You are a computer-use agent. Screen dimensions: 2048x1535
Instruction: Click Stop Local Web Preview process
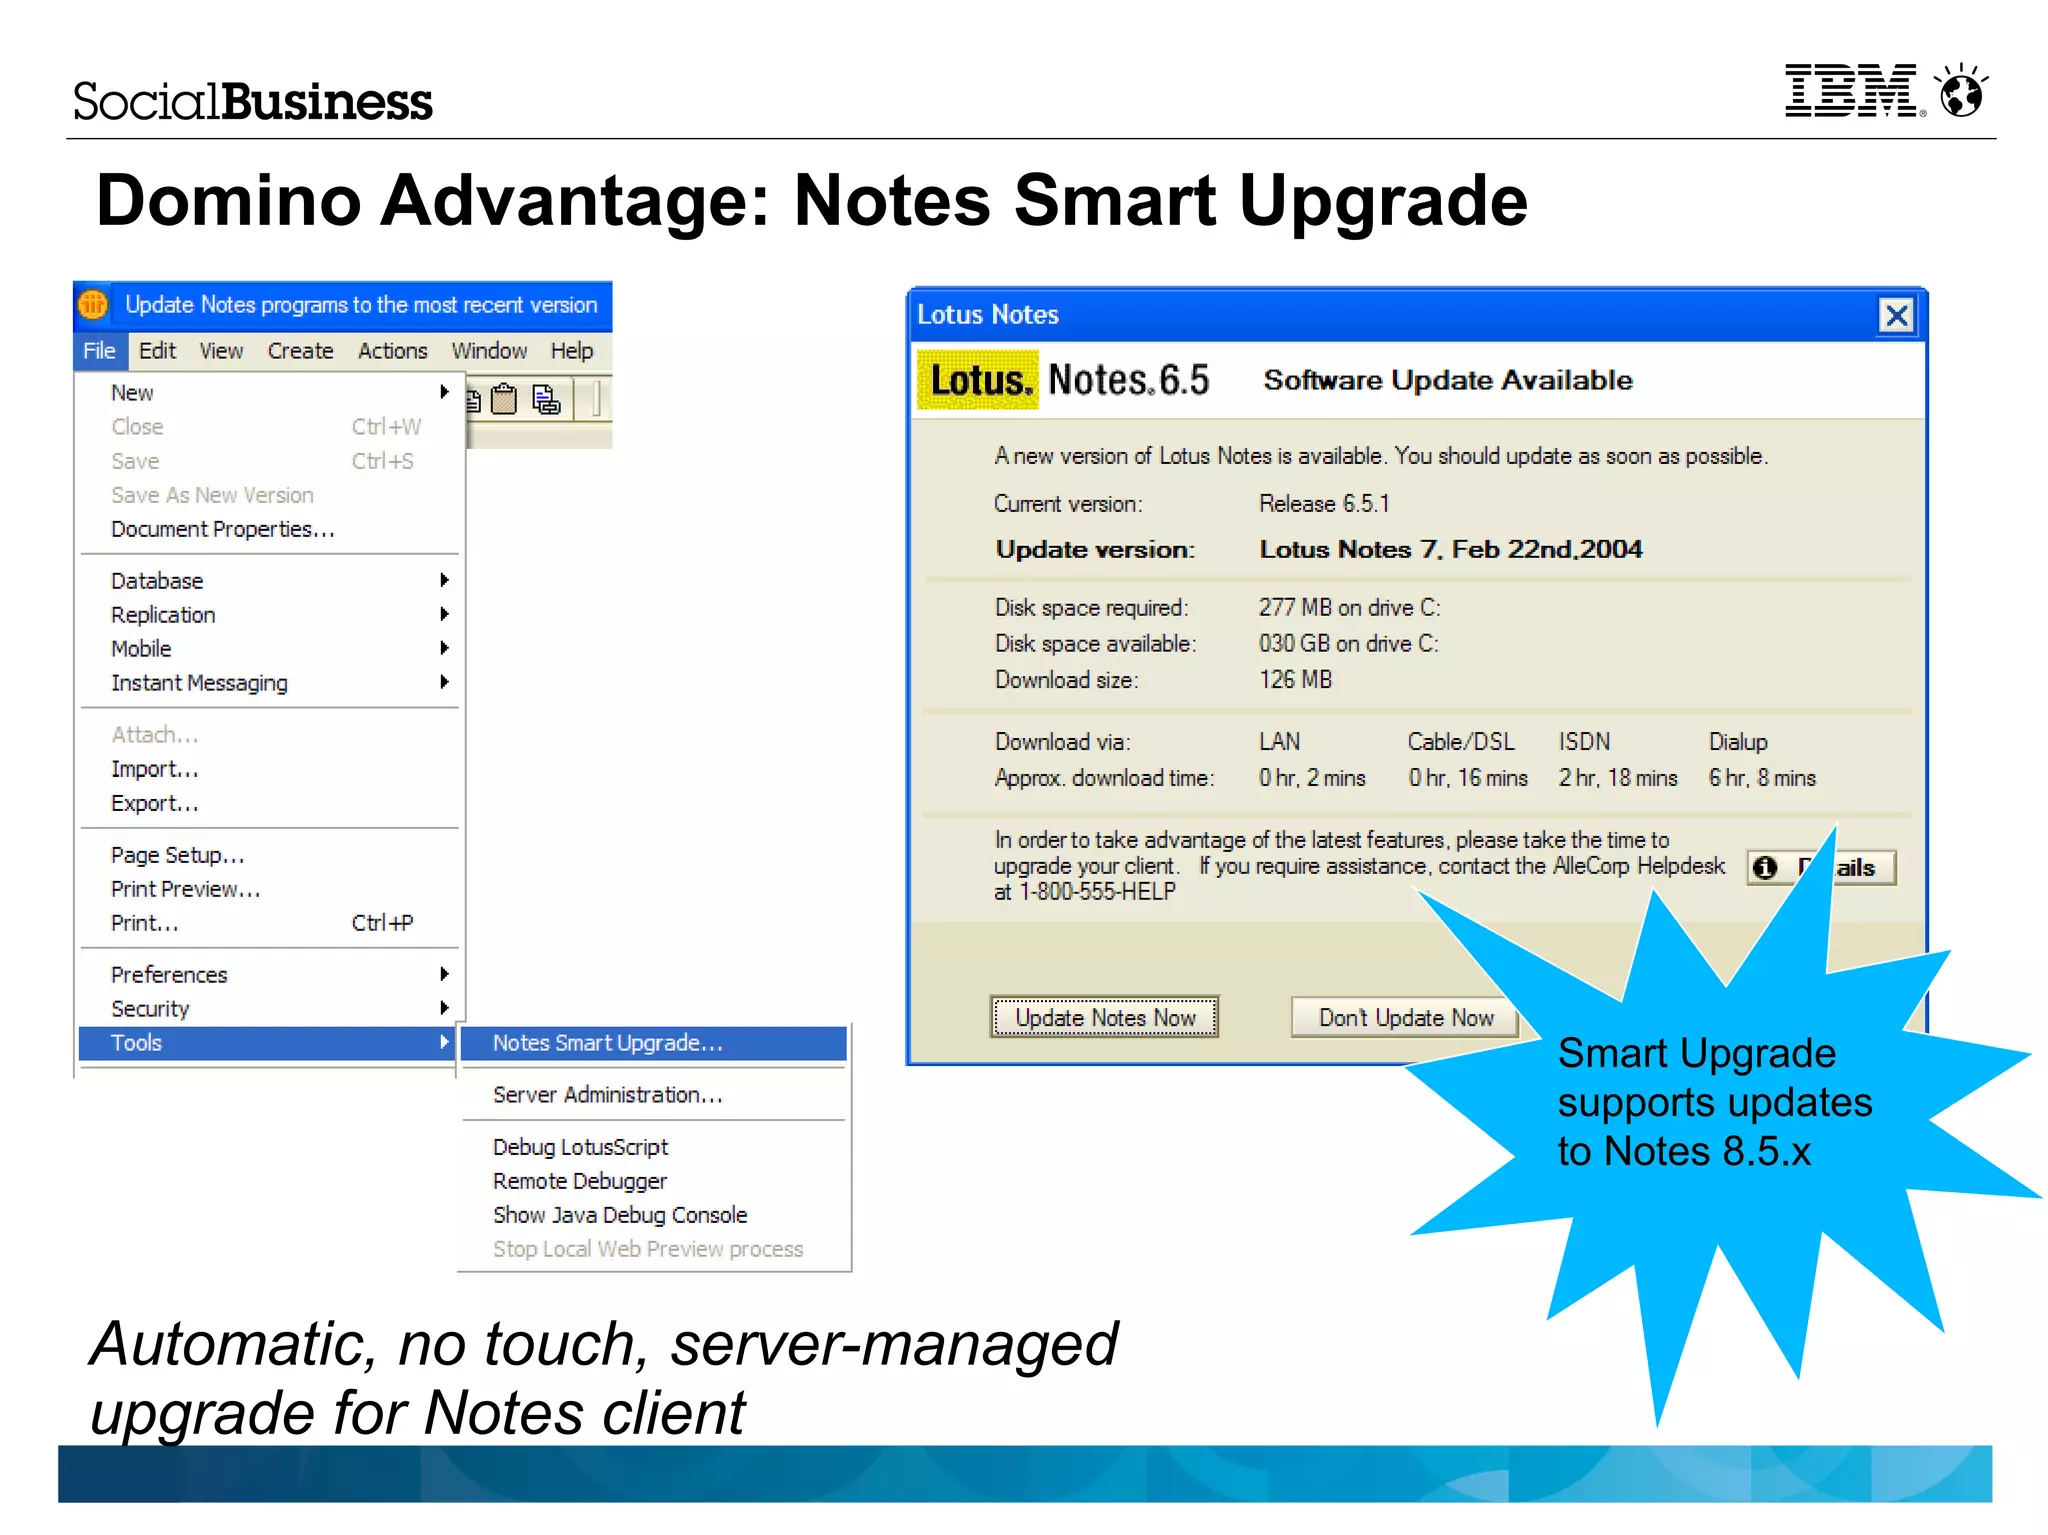[654, 1249]
